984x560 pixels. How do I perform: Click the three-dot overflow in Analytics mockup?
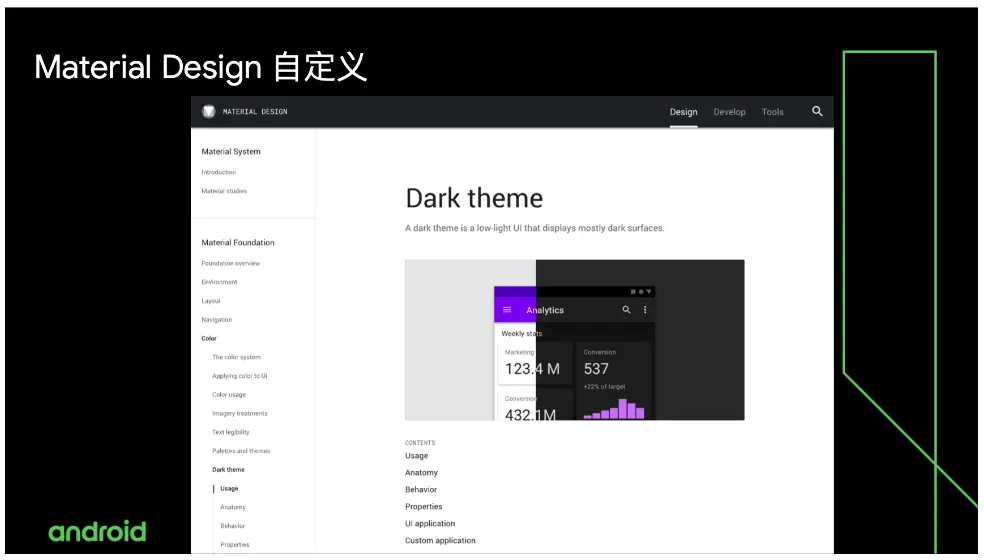tap(644, 310)
